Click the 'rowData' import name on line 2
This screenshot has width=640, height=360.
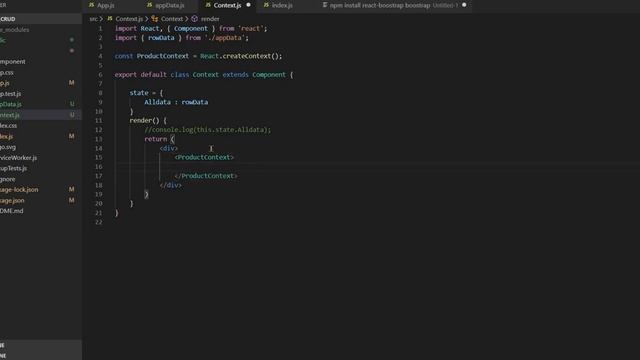(x=161, y=38)
